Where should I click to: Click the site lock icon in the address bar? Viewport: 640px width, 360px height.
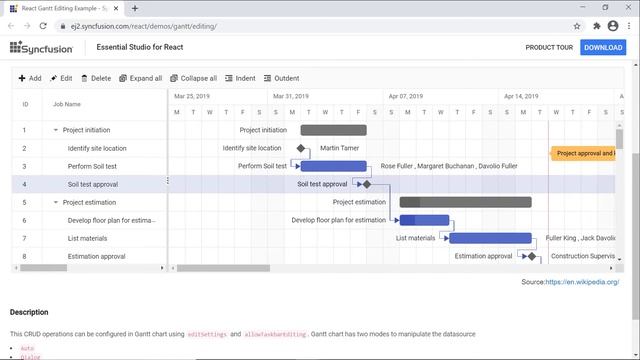(62, 26)
